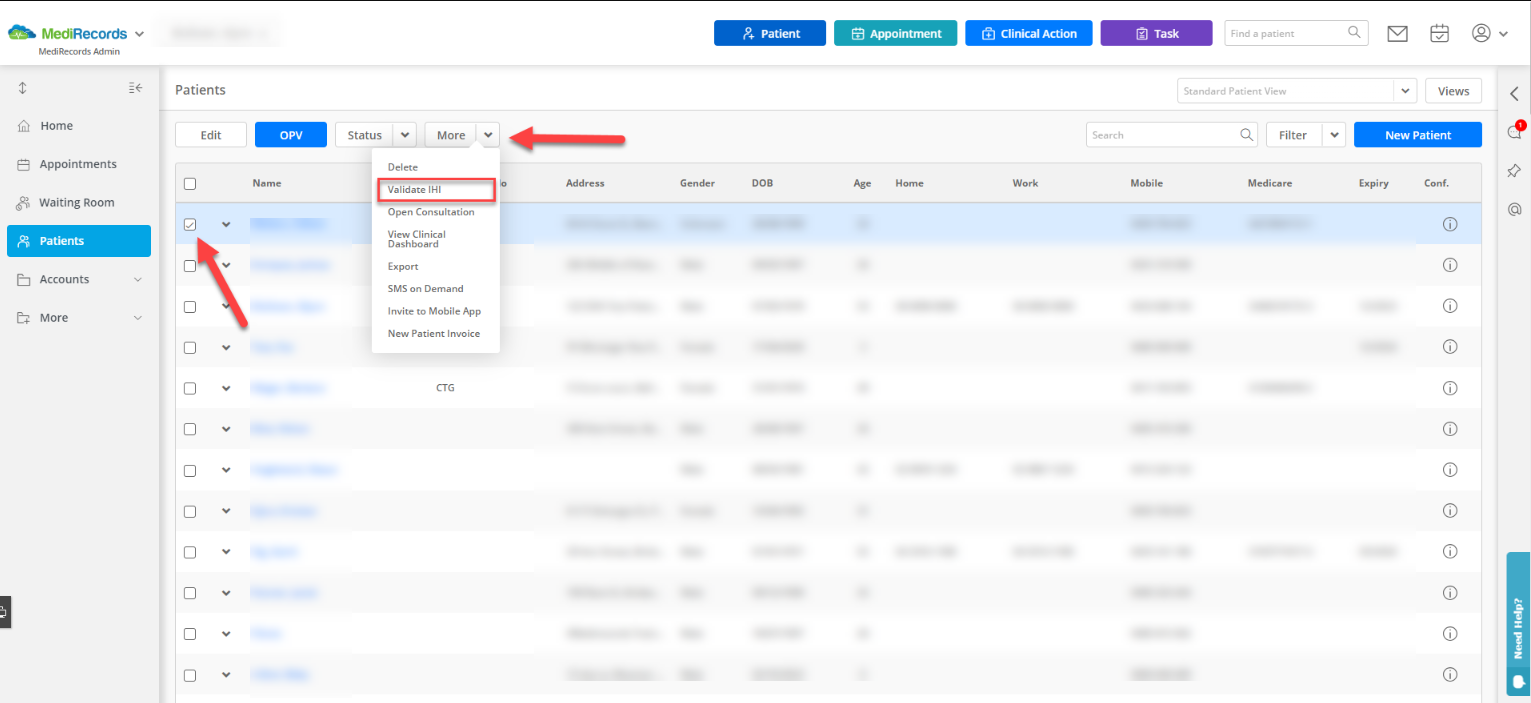Choose Export from the More menu
Viewport: 1531px width, 703px height.
402,266
